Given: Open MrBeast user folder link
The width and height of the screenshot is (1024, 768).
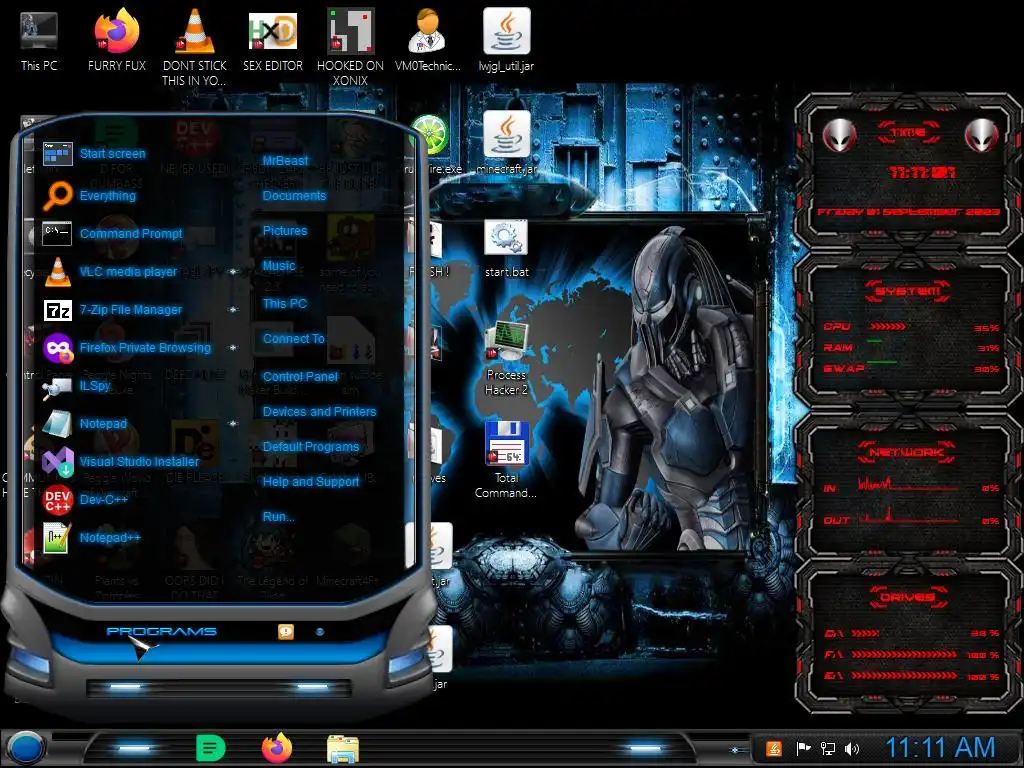Looking at the screenshot, I should (285, 161).
